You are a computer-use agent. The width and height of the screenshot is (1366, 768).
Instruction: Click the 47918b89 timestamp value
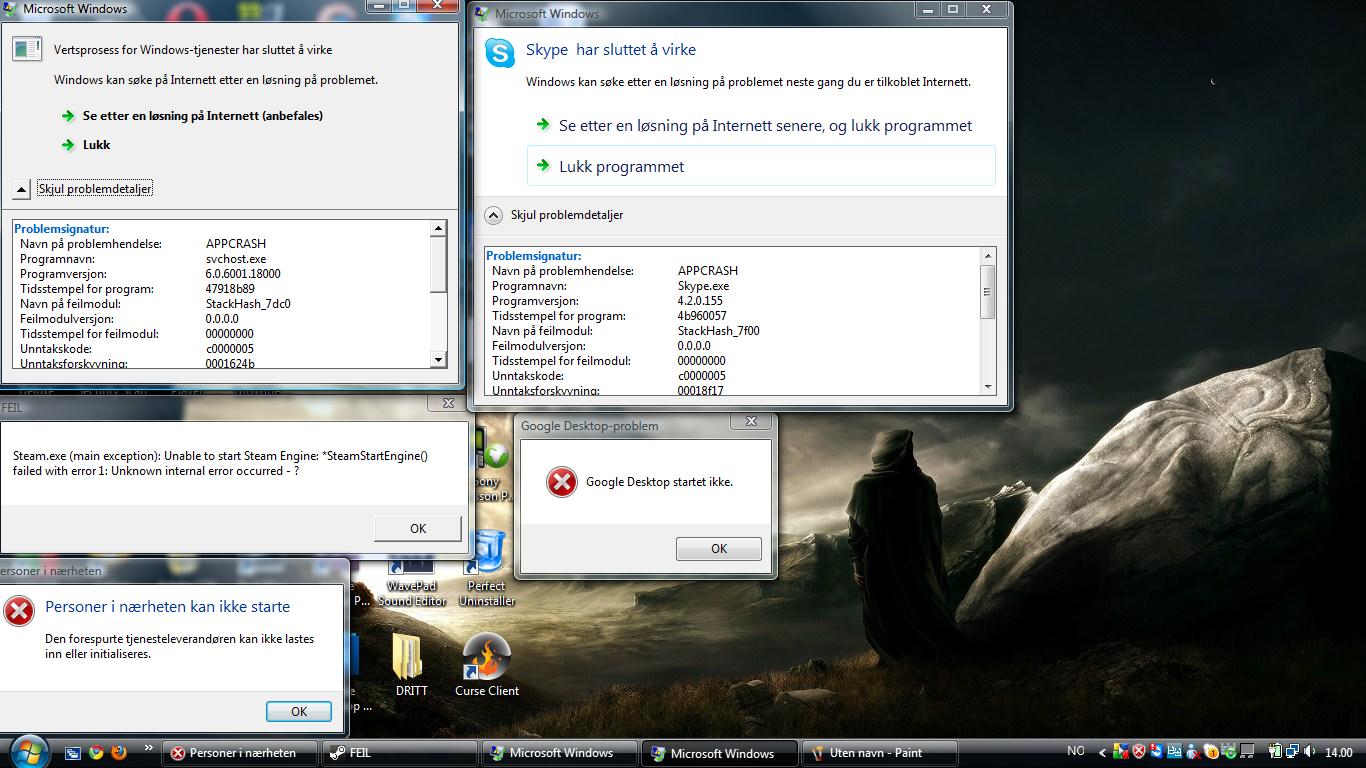(x=230, y=289)
